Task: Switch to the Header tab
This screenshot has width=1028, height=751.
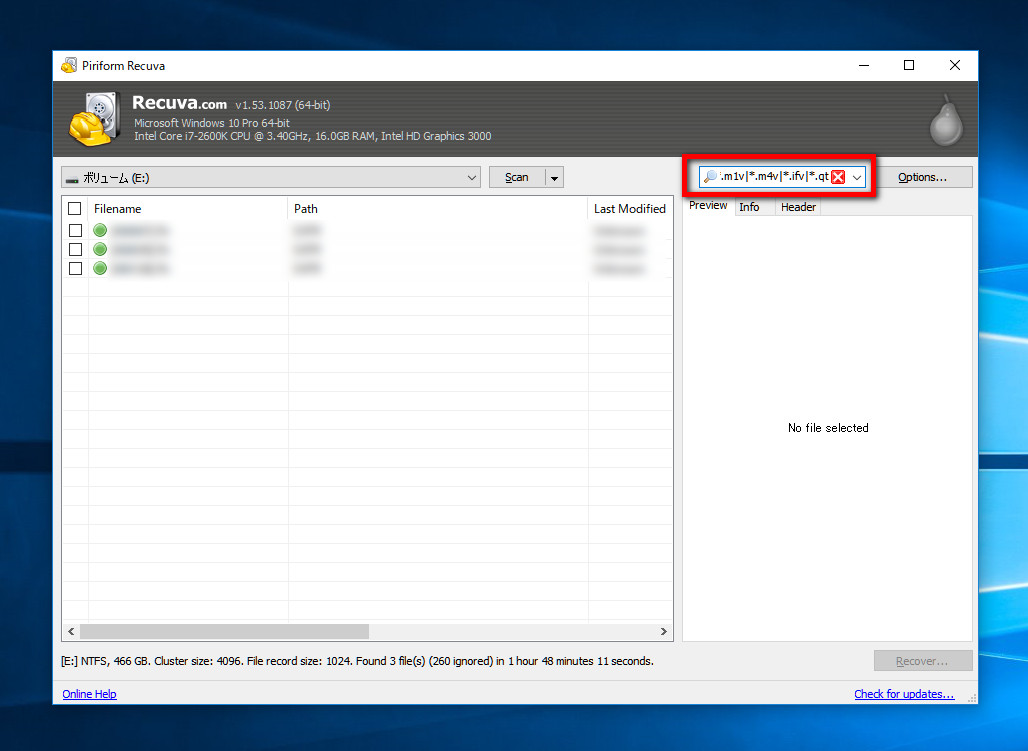Action: (x=799, y=207)
